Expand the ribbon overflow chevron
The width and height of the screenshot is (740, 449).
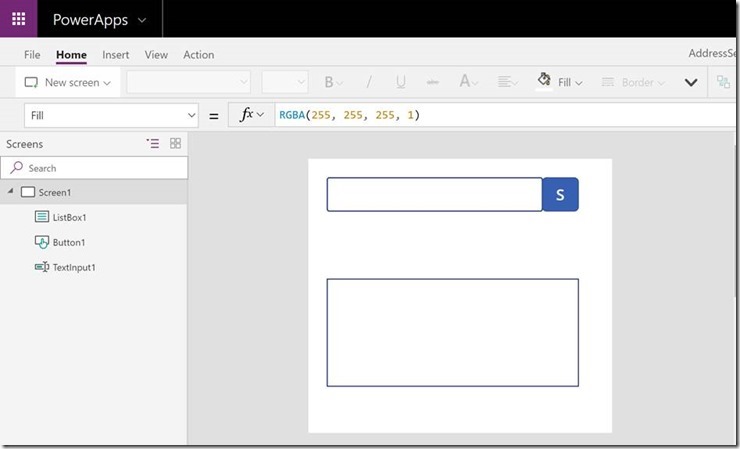click(x=690, y=83)
